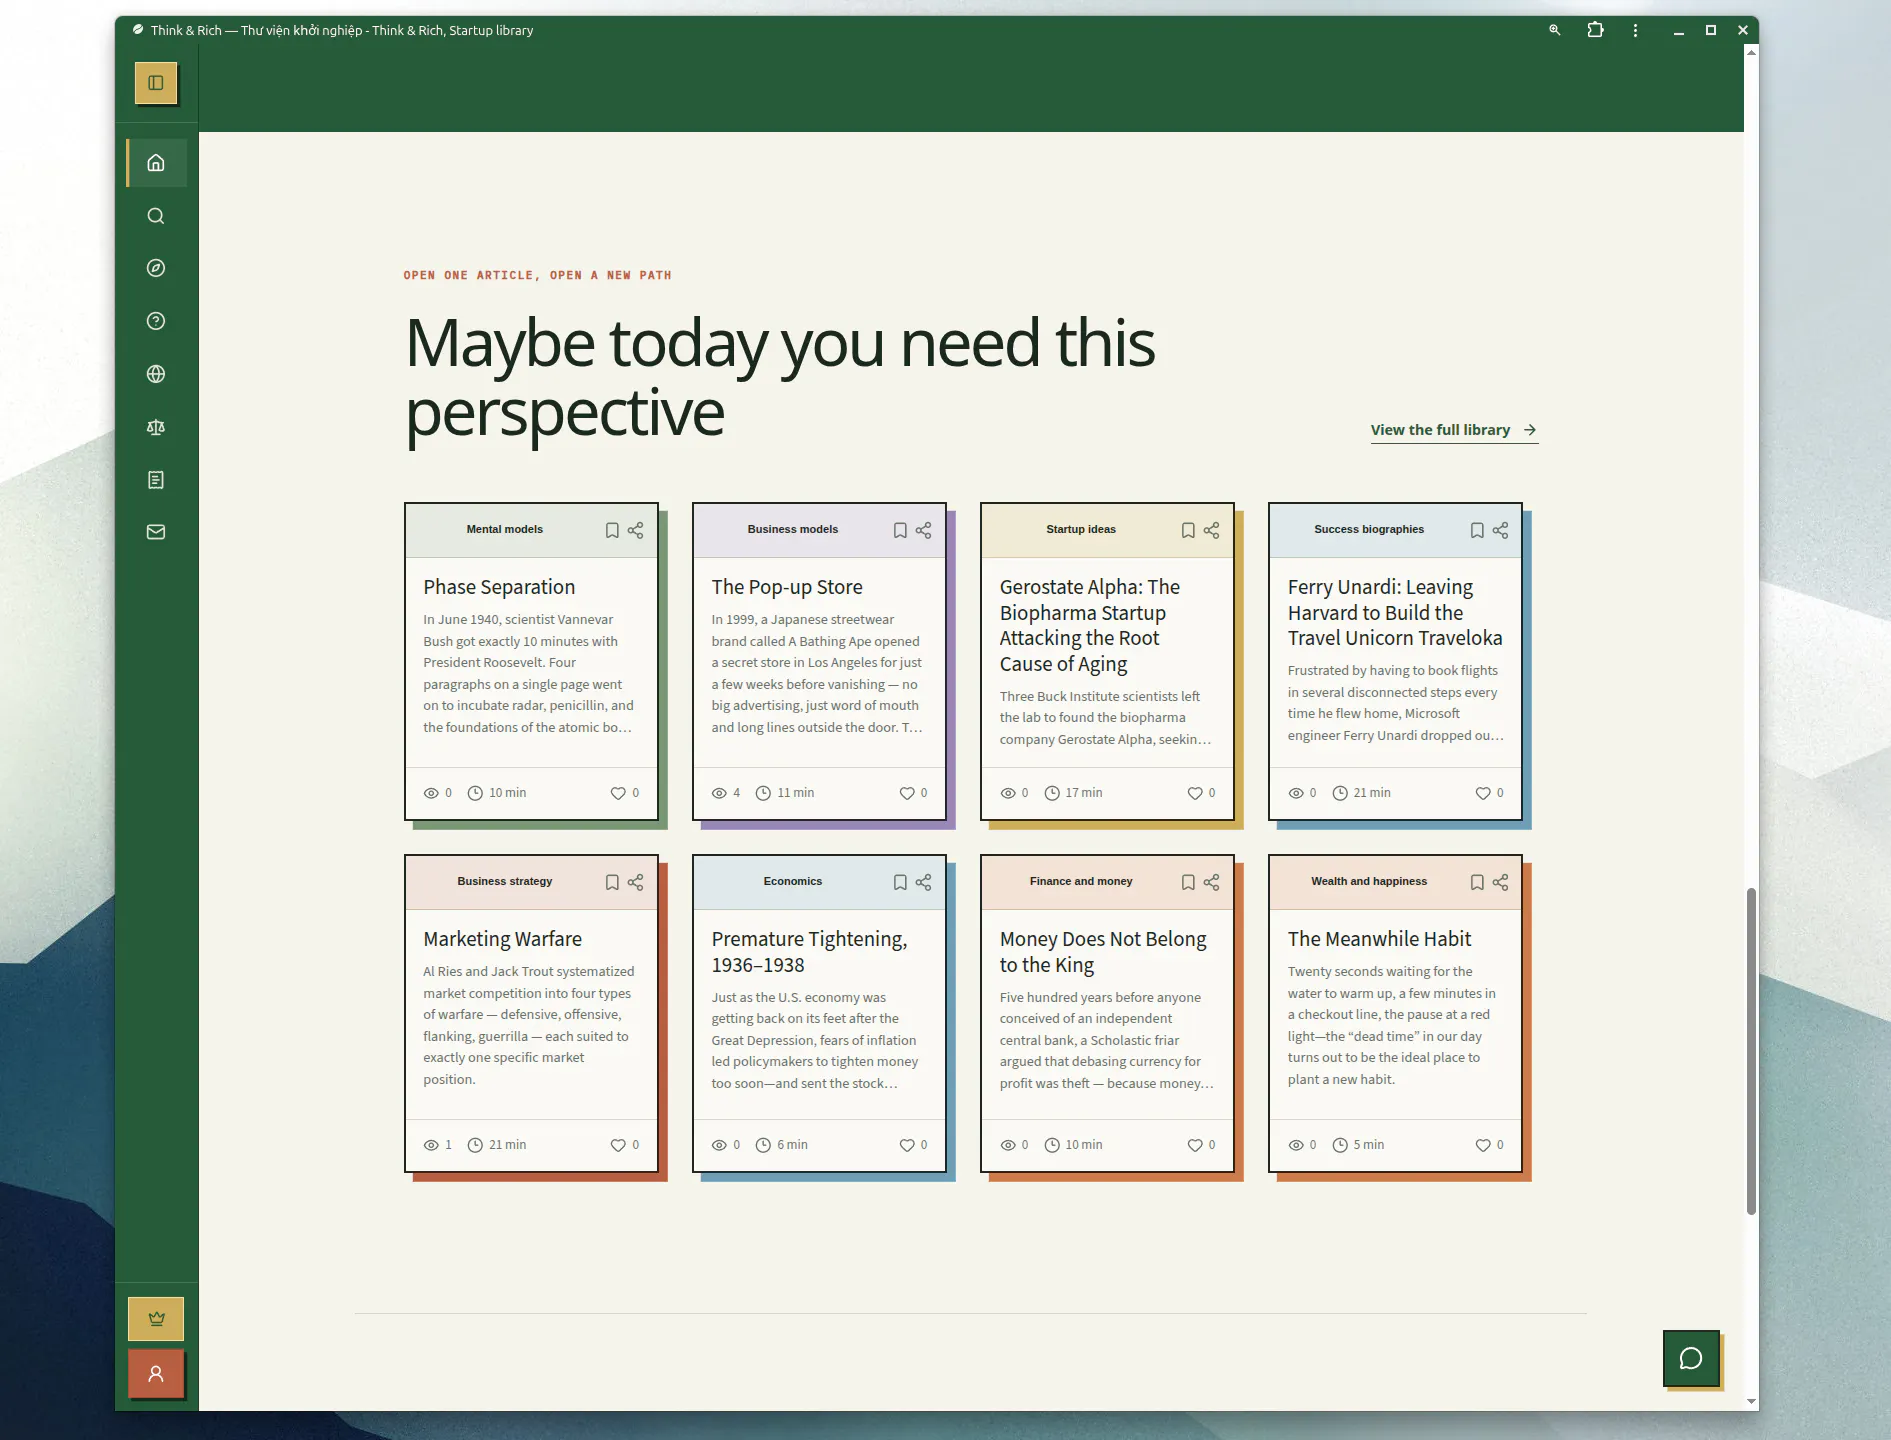Open the Home icon in sidebar
This screenshot has height=1440, width=1891.
coord(156,163)
